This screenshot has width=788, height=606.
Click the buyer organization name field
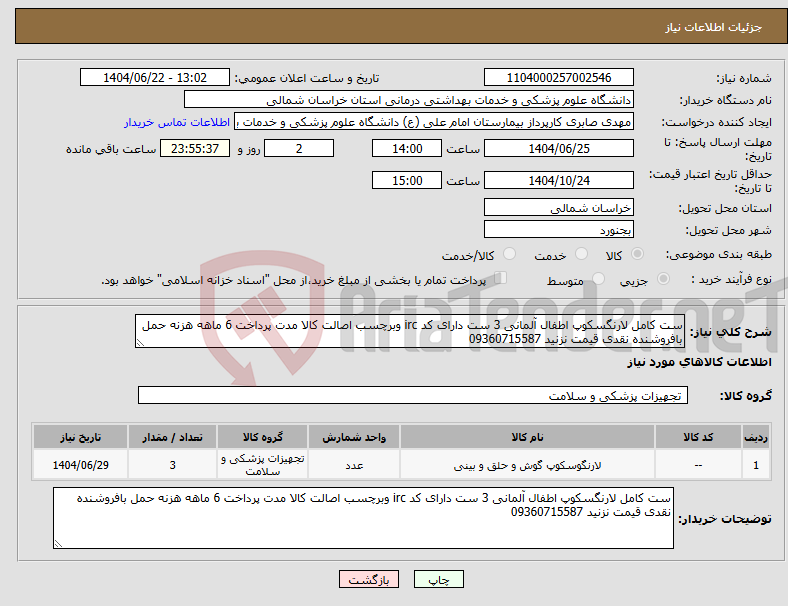click(x=409, y=99)
